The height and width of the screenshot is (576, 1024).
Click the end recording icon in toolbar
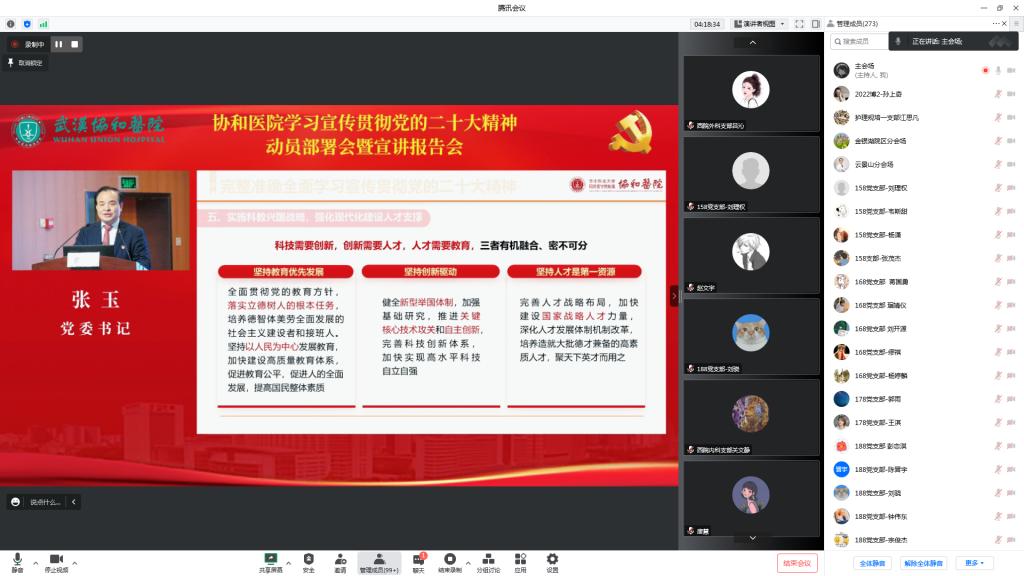point(449,559)
